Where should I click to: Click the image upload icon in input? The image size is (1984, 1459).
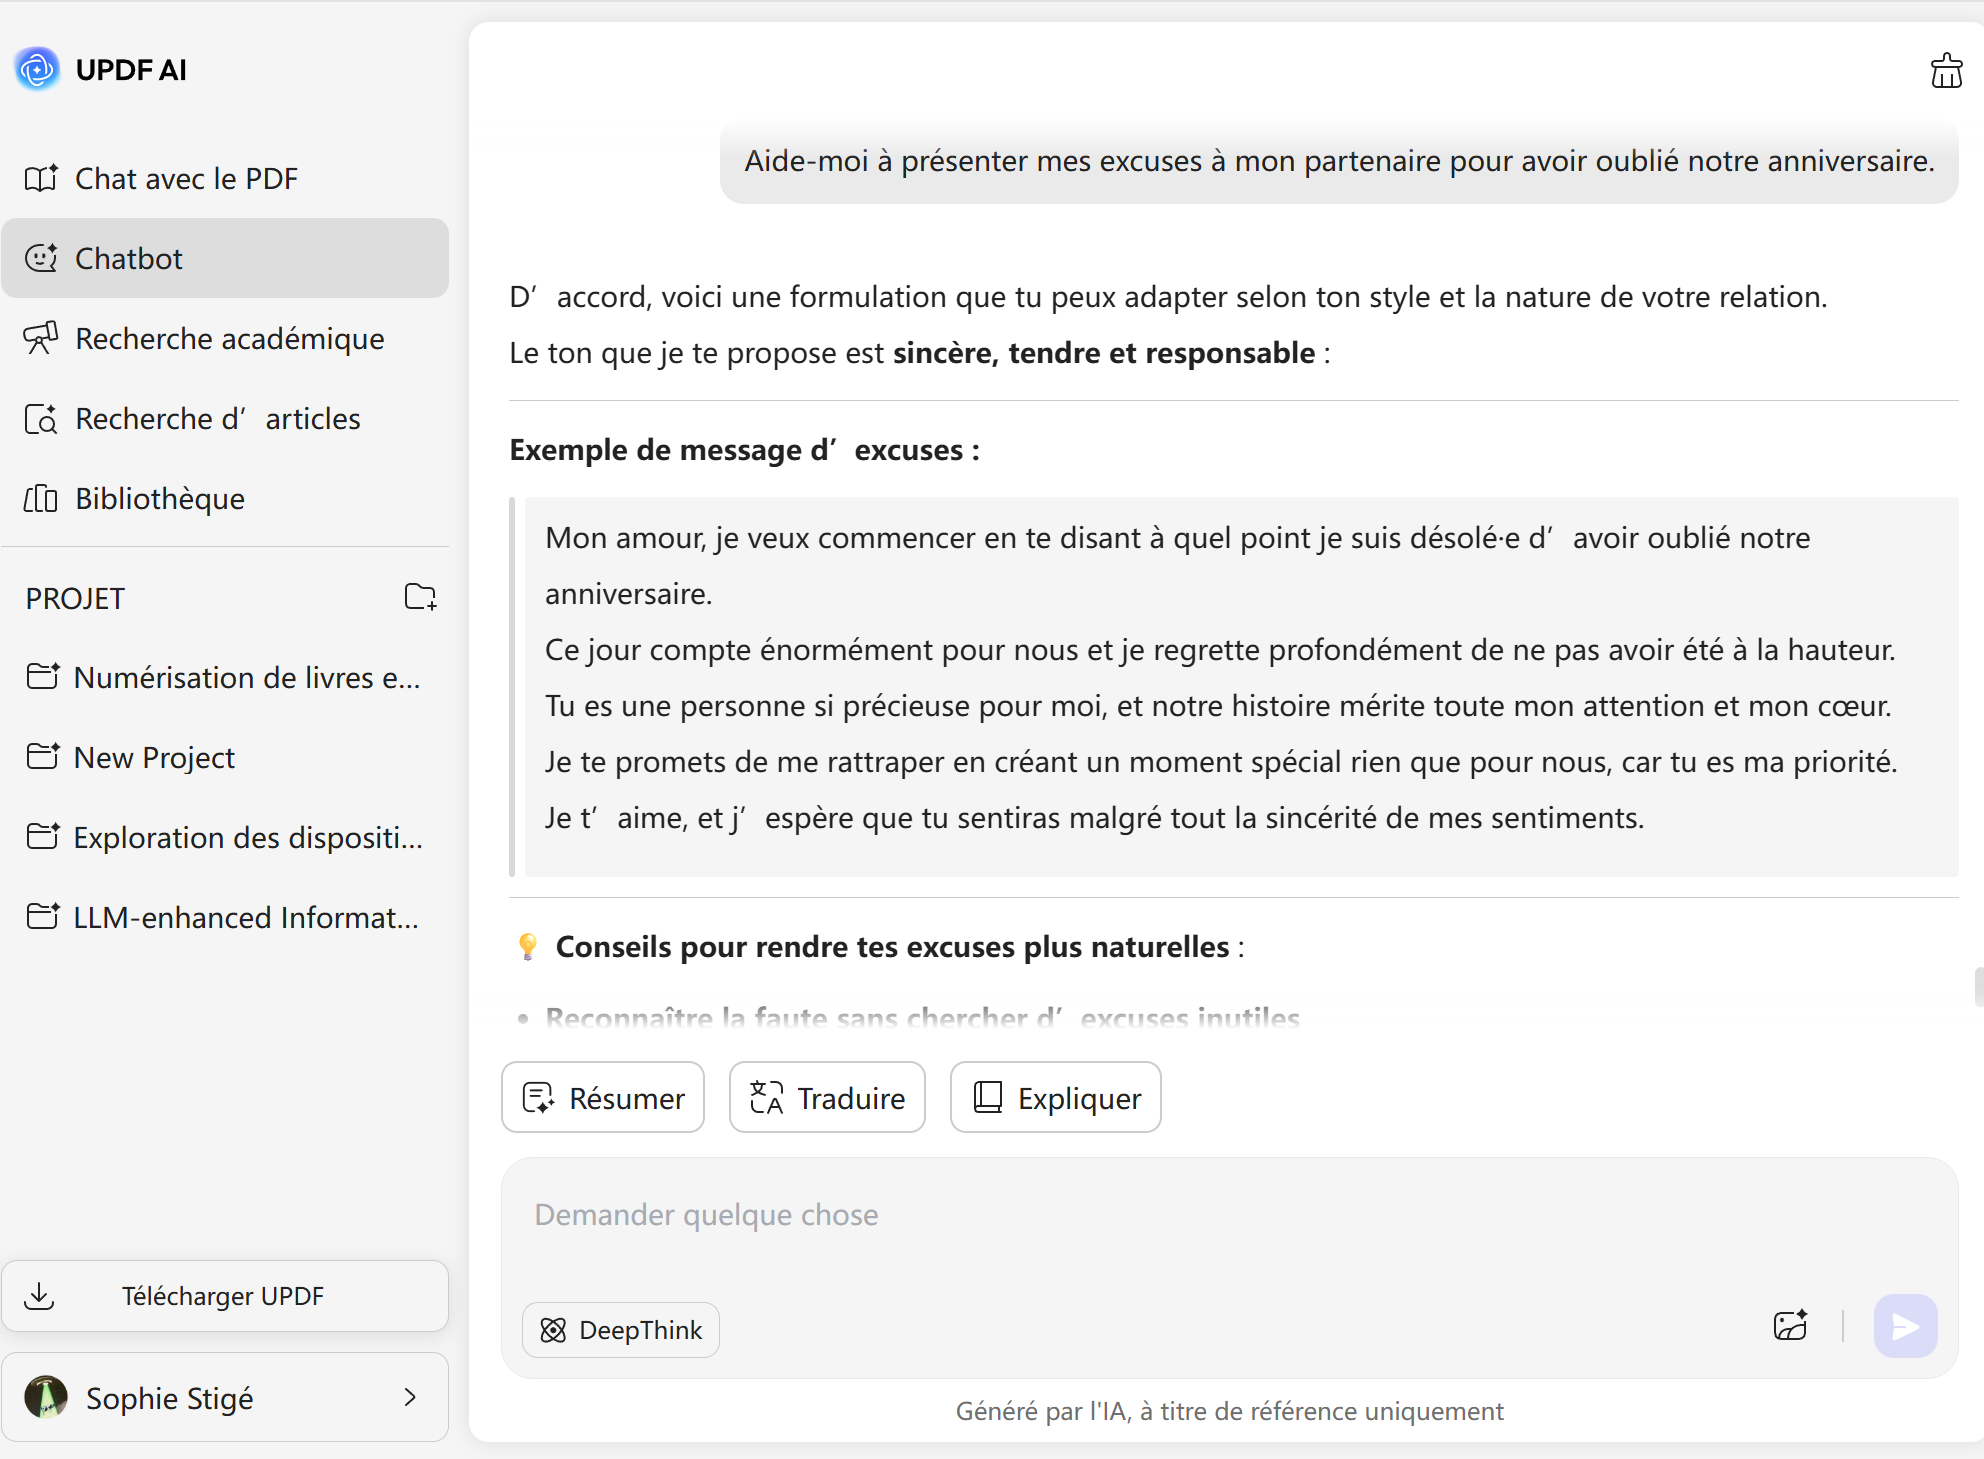point(1790,1326)
